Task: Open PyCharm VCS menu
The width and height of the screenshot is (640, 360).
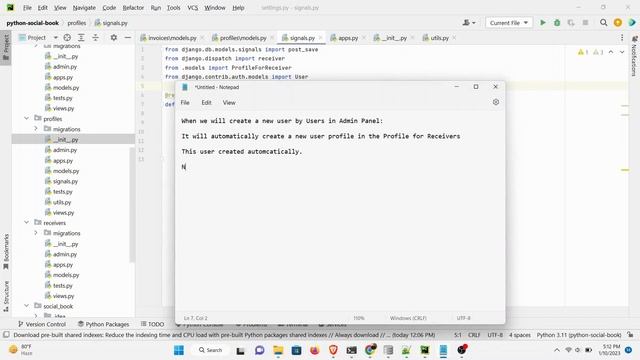Action: pyautogui.click(x=193, y=8)
